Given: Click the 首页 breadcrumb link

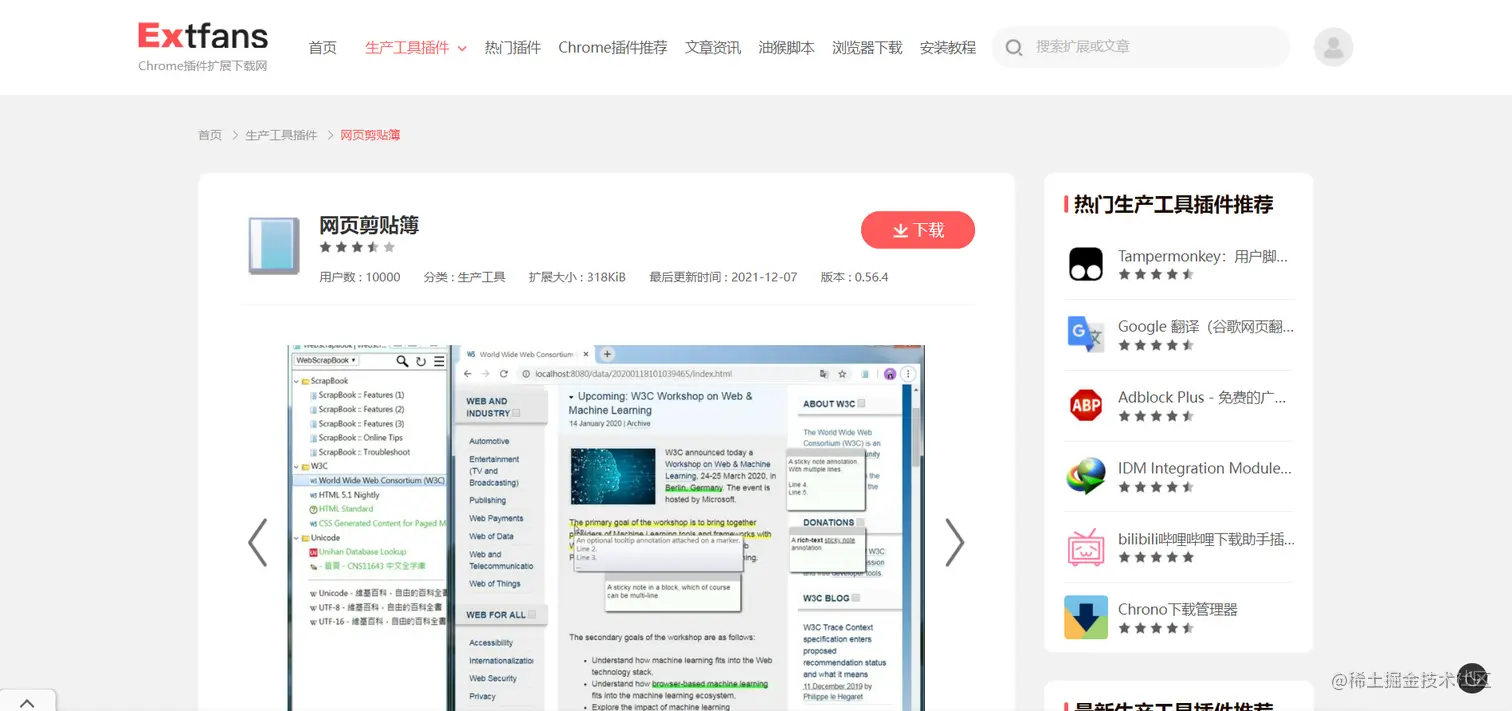Looking at the screenshot, I should pos(210,135).
